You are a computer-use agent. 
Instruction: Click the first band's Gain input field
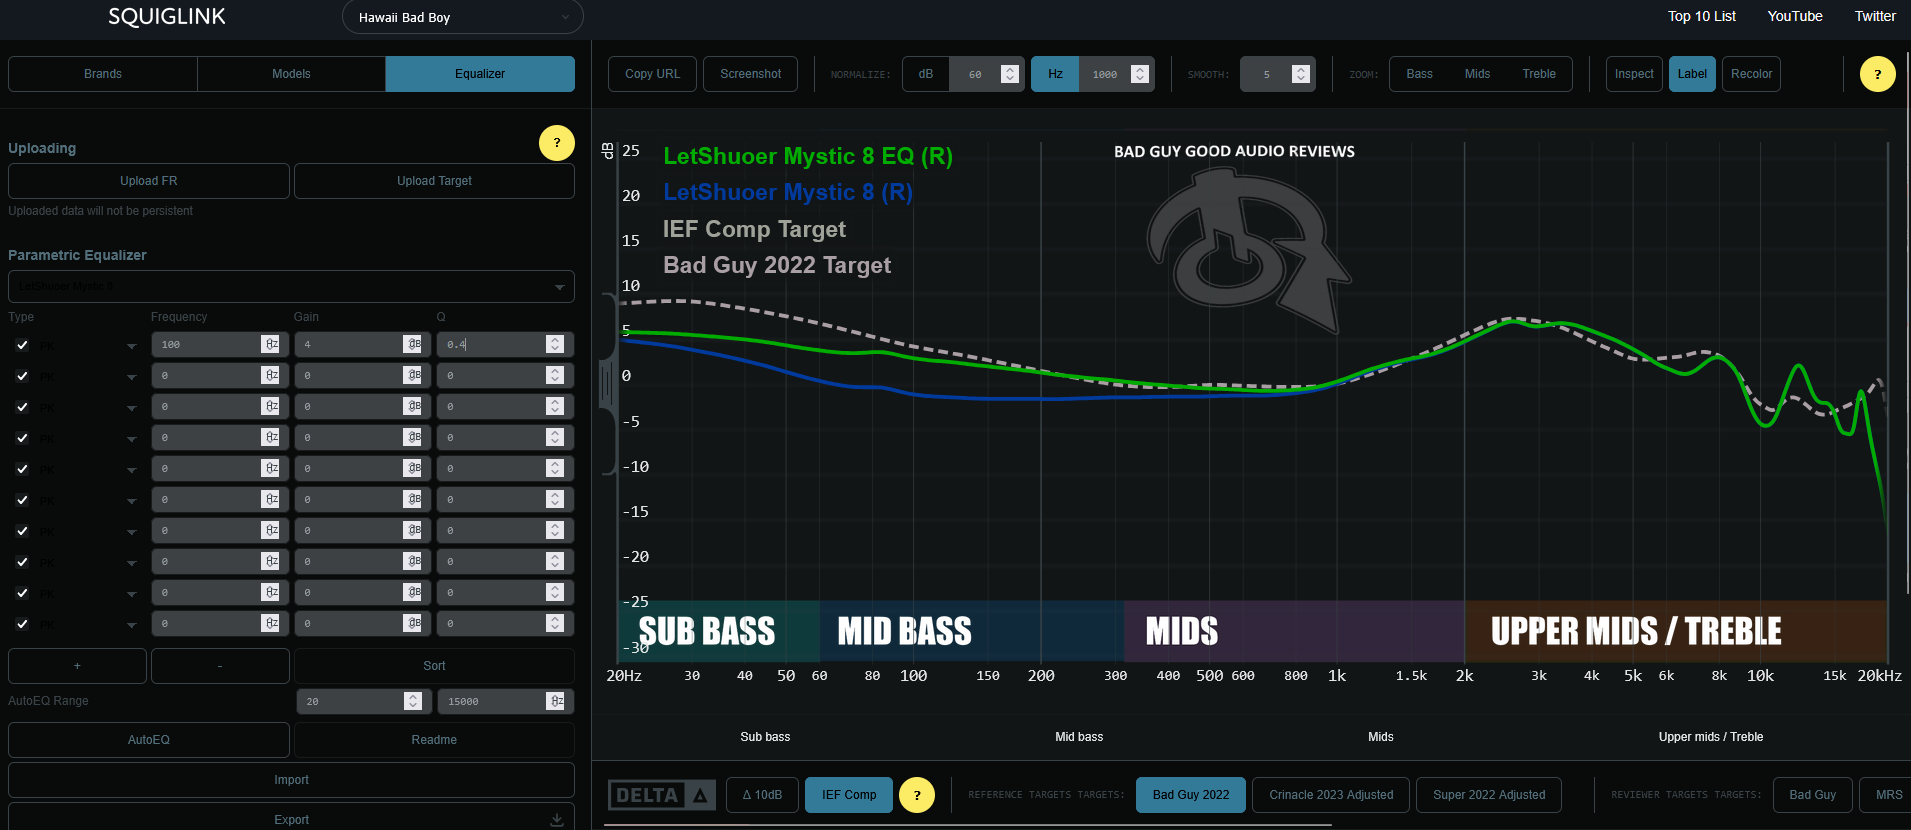[x=350, y=345]
